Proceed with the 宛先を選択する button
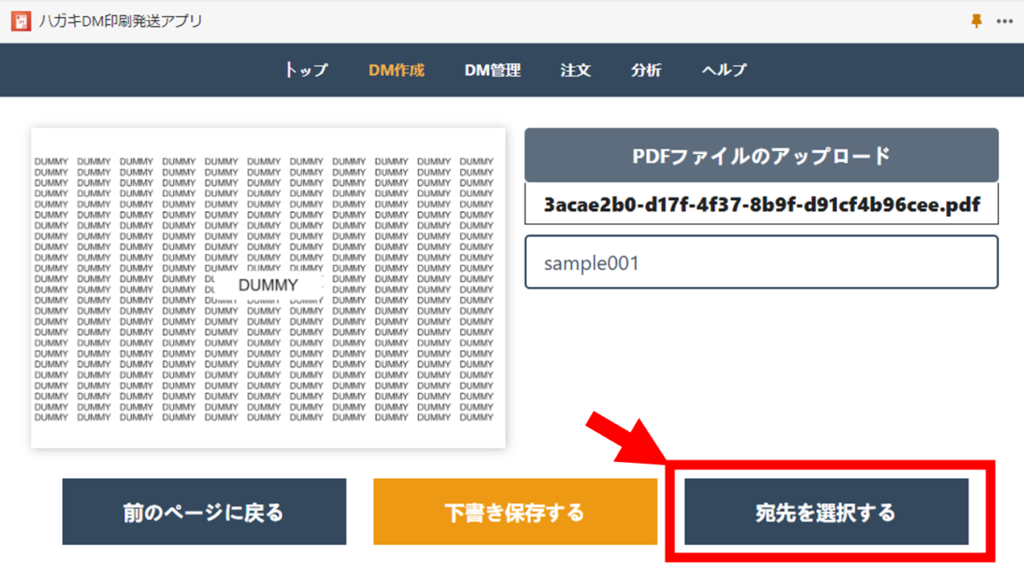The width and height of the screenshot is (1024, 566). (x=826, y=512)
